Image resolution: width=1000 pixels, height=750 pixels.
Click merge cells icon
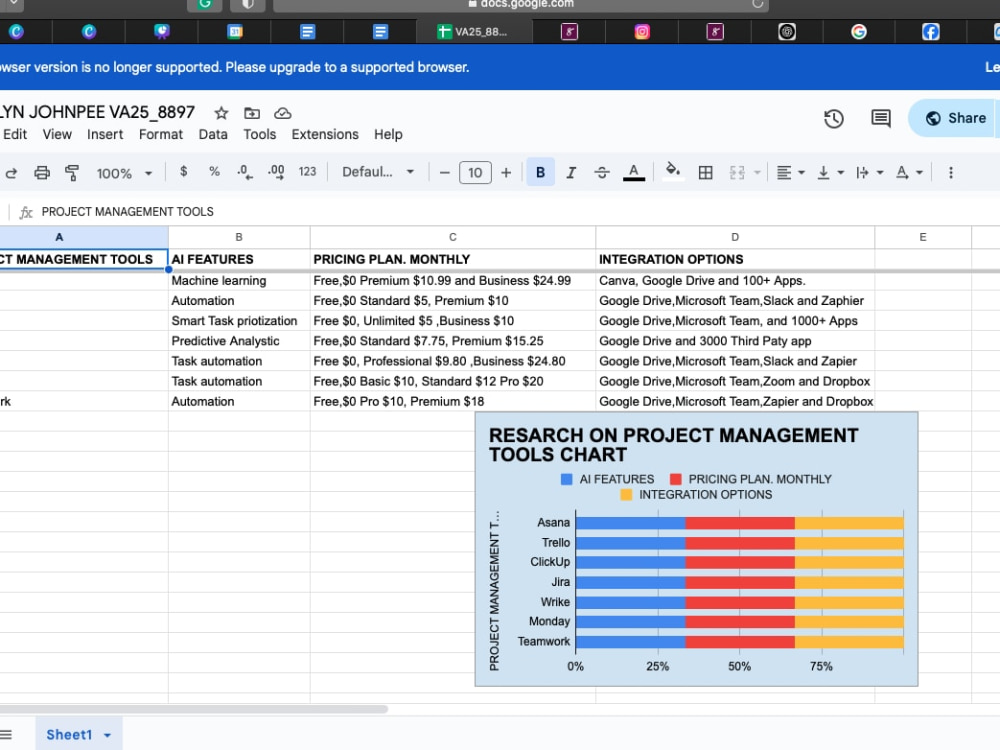click(x=737, y=173)
